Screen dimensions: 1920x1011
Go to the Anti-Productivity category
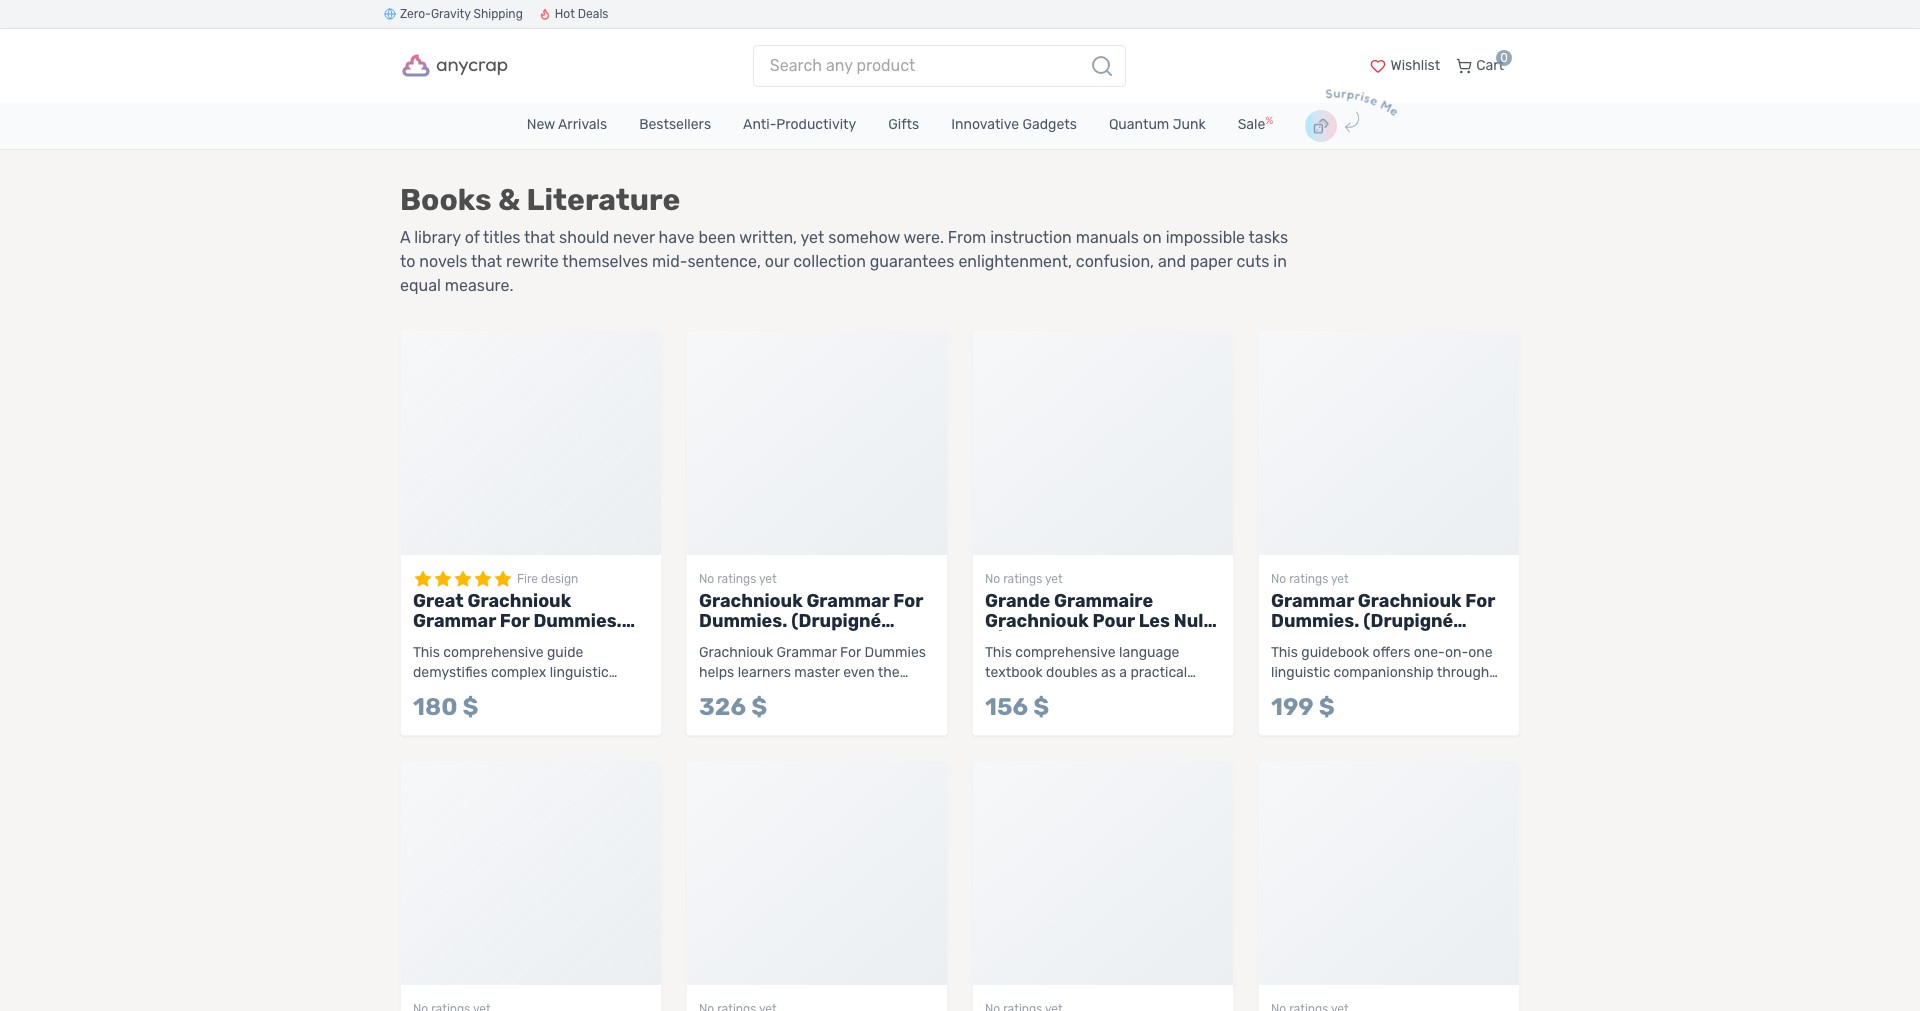point(799,125)
